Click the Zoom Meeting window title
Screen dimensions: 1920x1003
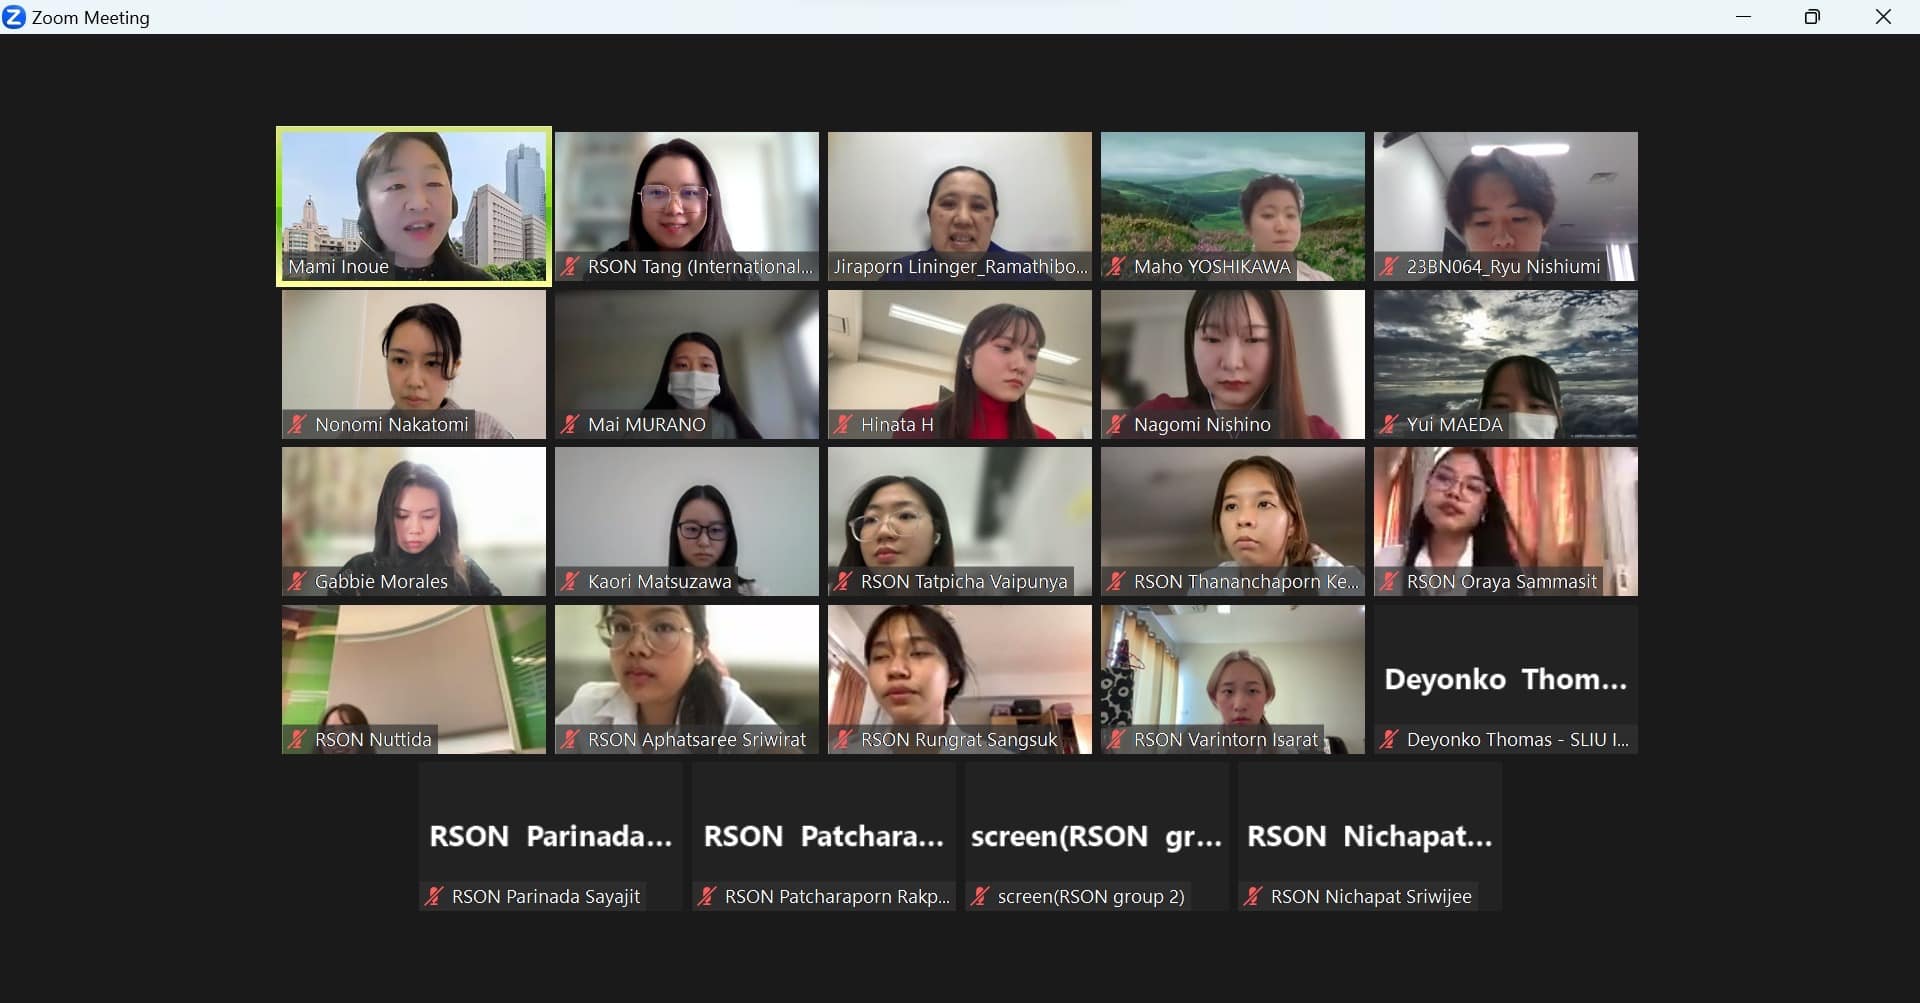[x=91, y=18]
